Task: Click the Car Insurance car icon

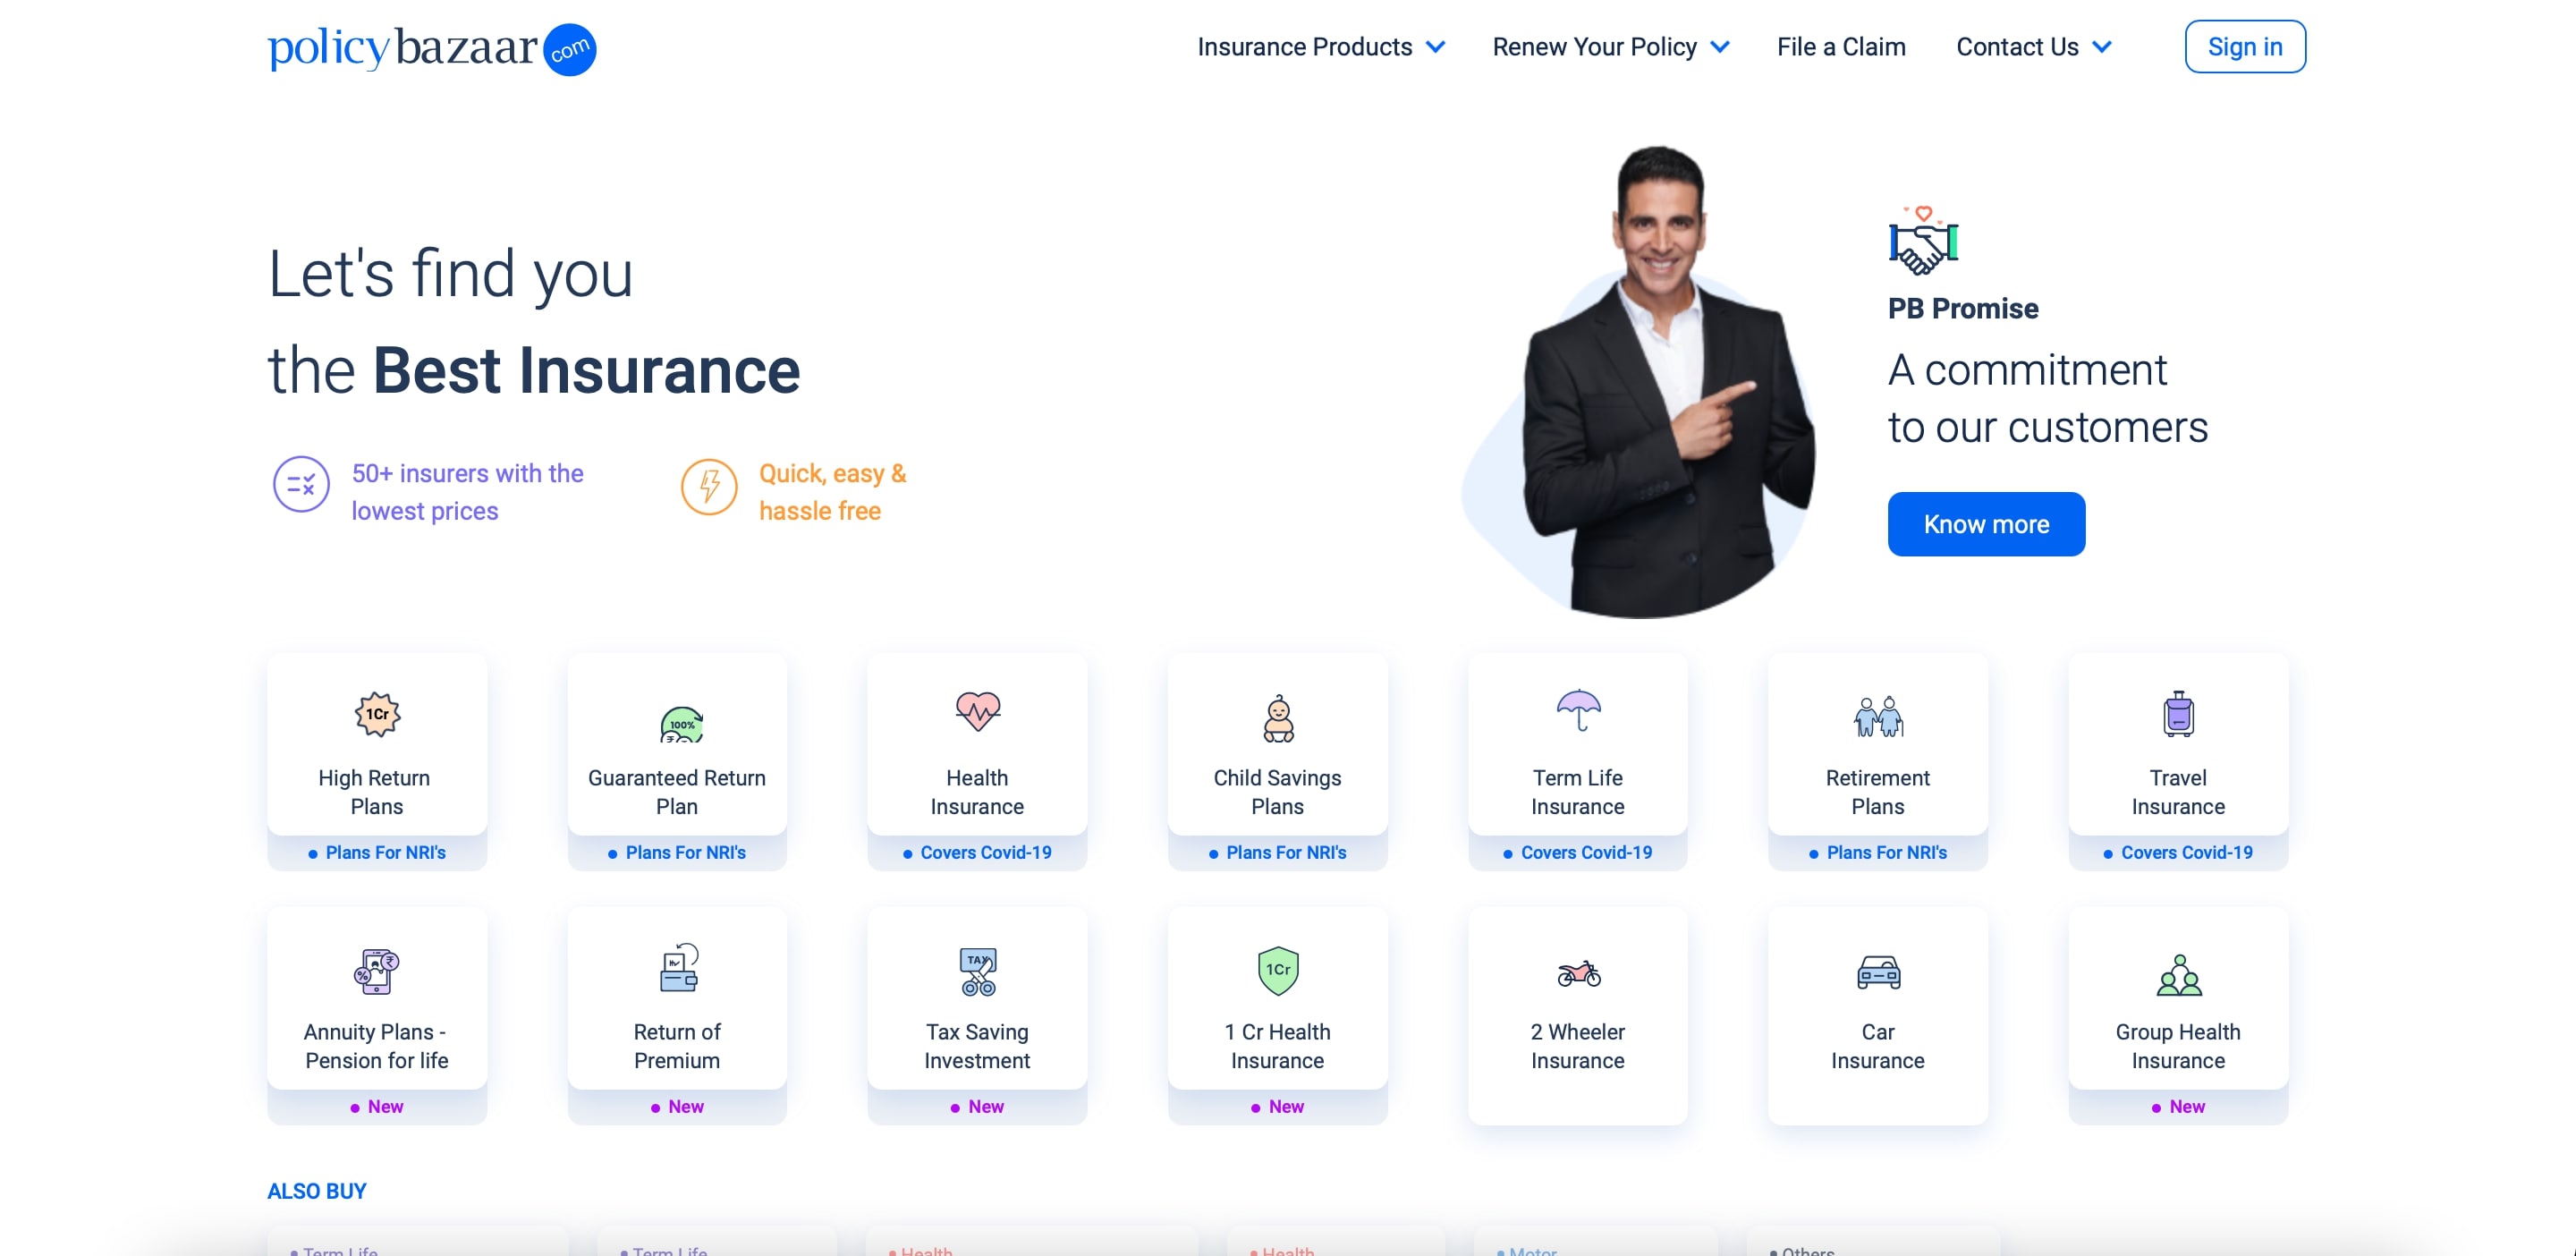Action: coord(1878,972)
